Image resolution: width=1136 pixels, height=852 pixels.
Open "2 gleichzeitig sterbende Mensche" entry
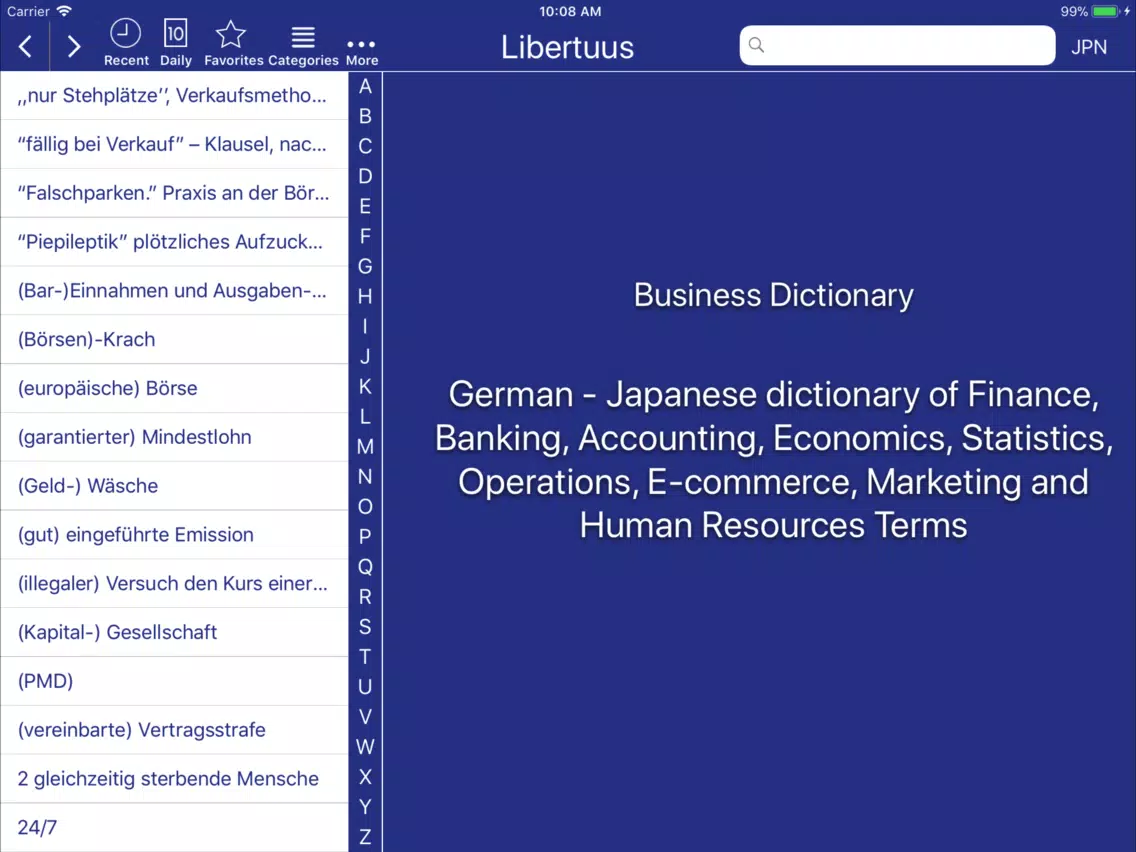pos(174,779)
